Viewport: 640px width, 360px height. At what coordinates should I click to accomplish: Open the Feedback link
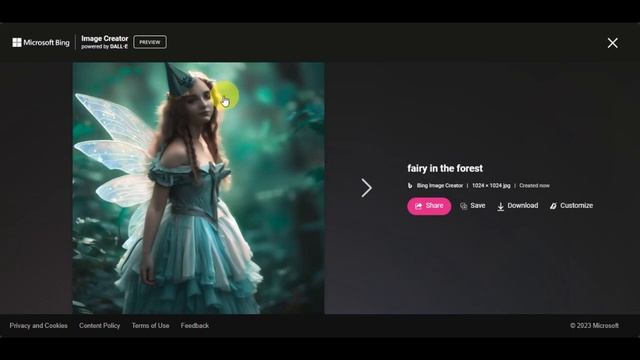pos(195,326)
